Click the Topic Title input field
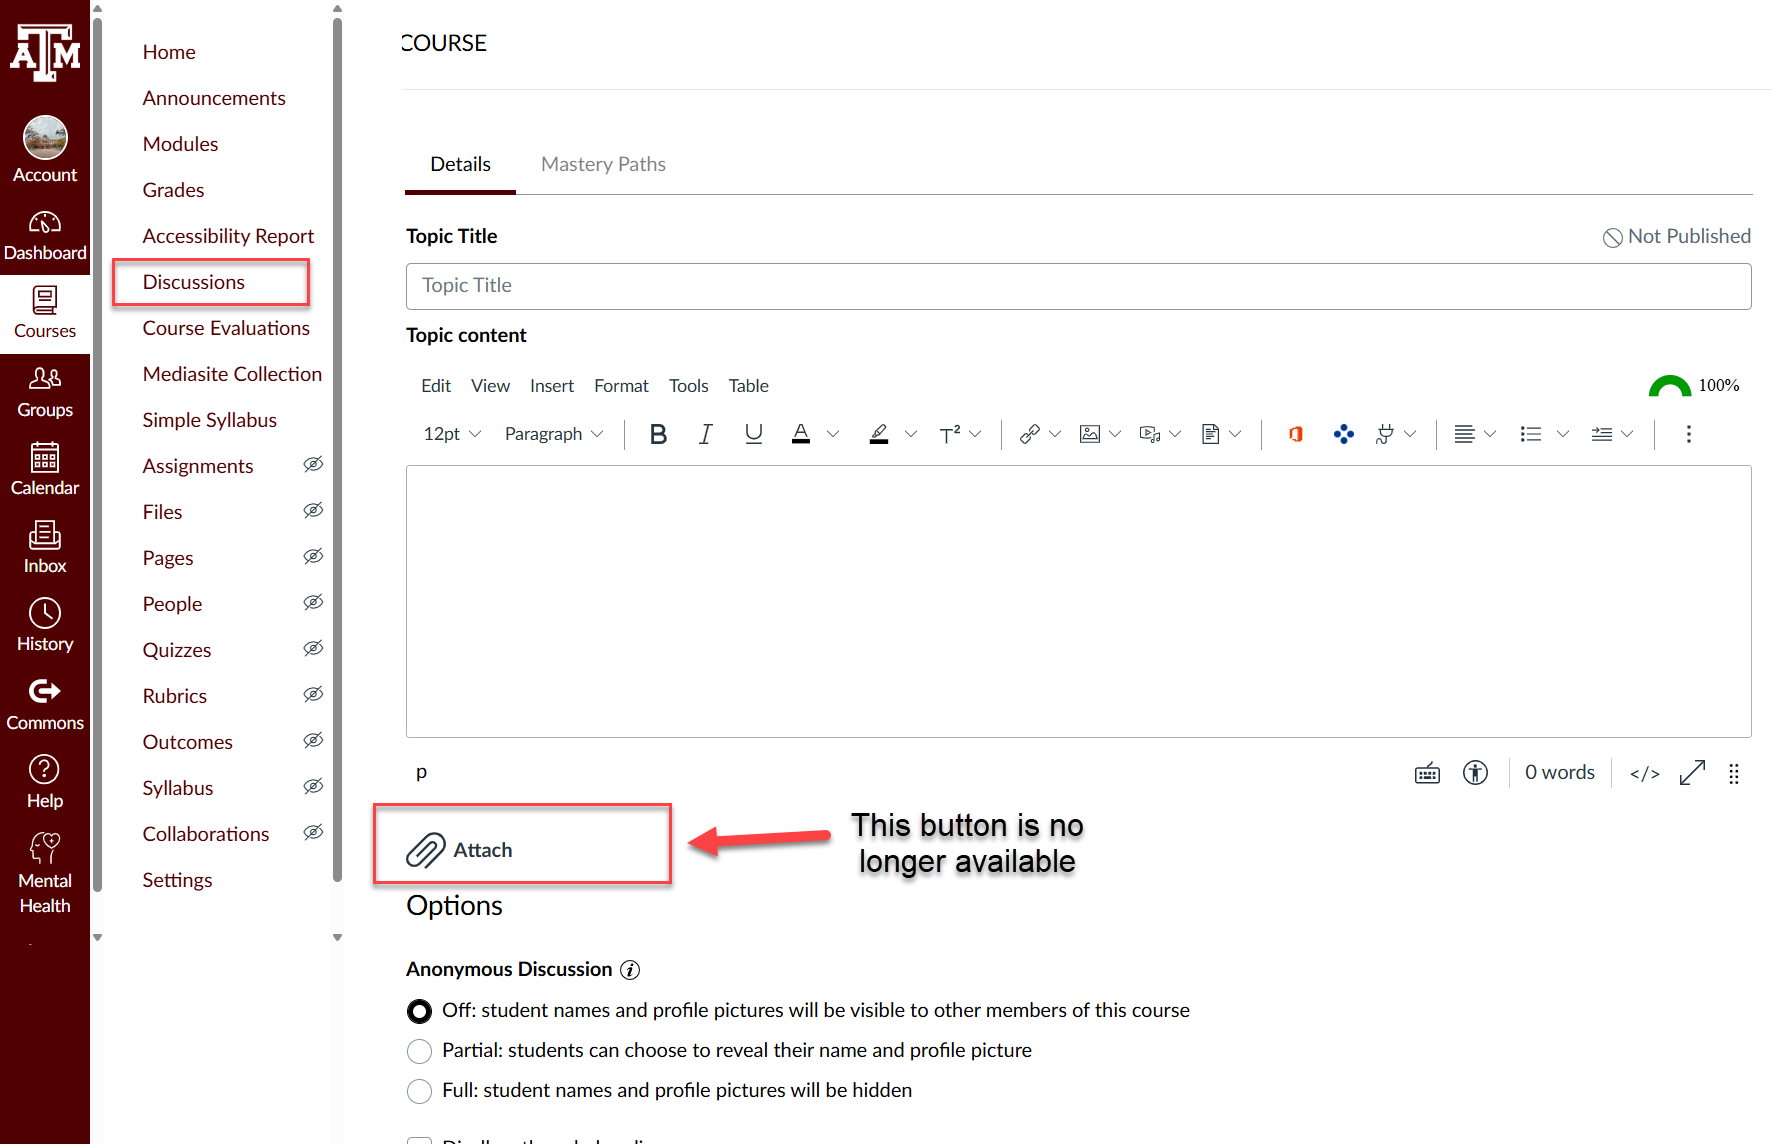The height and width of the screenshot is (1144, 1772). pos(1078,286)
